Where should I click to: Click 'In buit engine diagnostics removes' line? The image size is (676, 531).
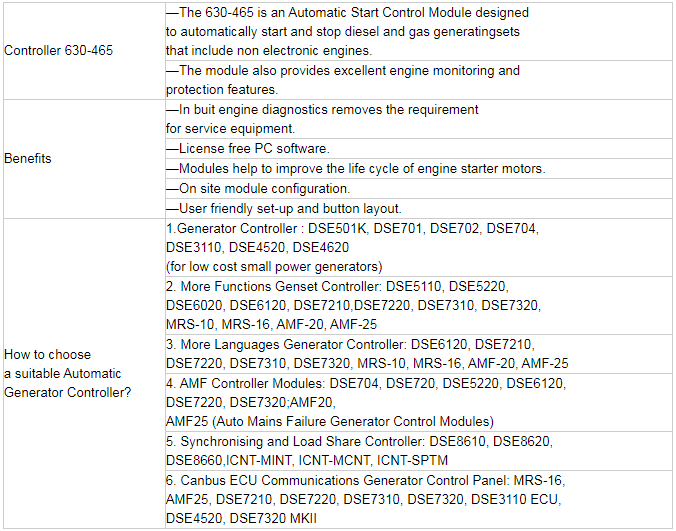[322, 109]
